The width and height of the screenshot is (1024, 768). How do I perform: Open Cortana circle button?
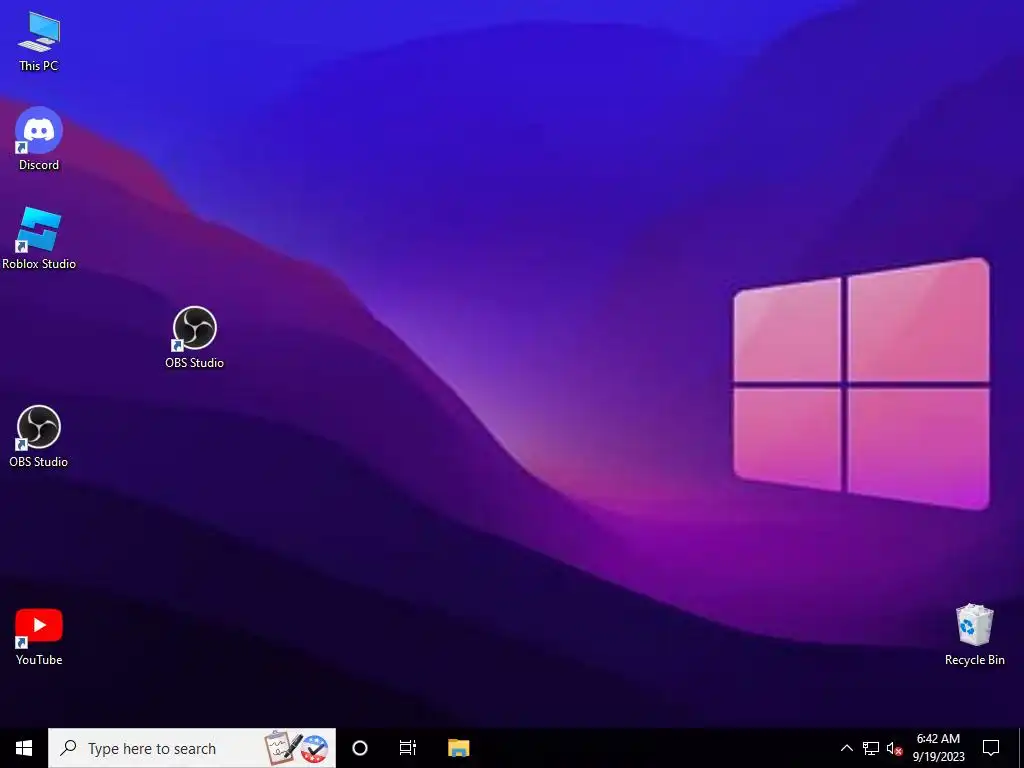(x=360, y=748)
